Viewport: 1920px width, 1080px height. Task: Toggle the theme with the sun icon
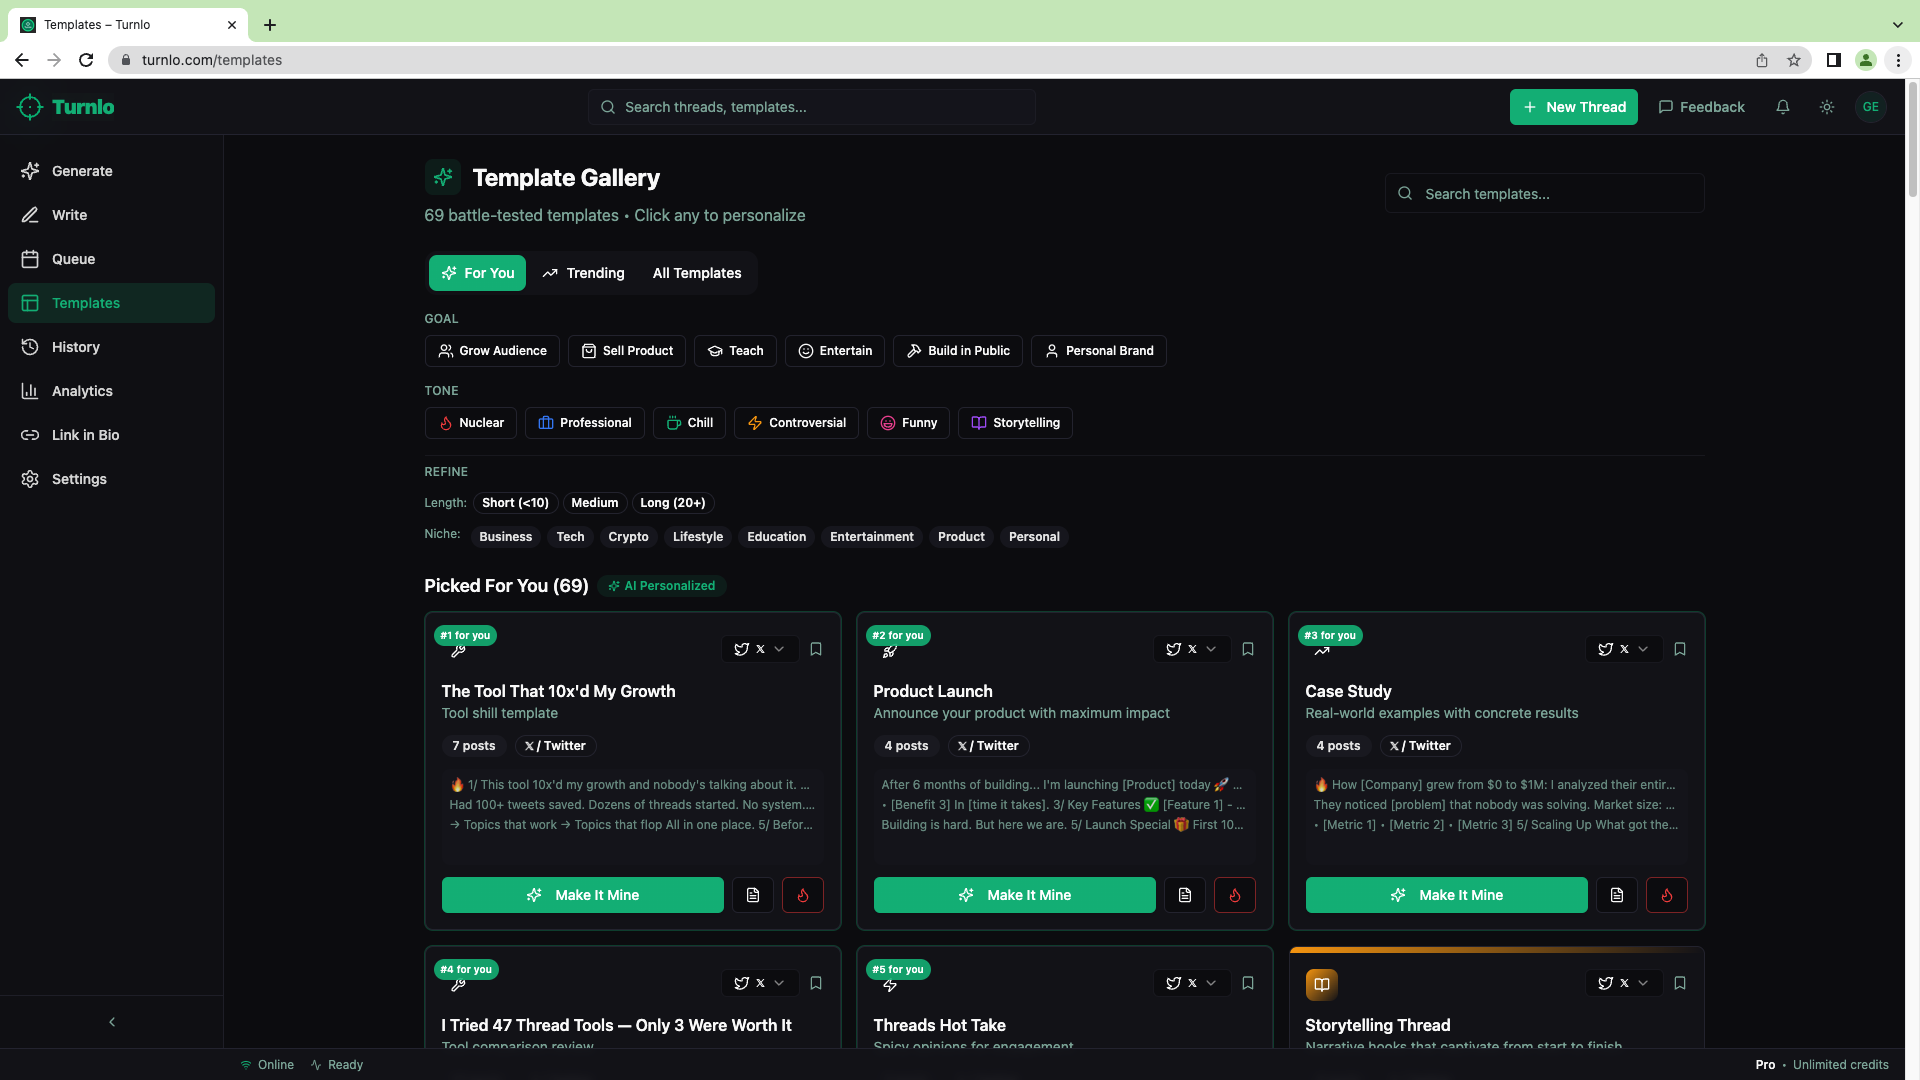point(1827,107)
